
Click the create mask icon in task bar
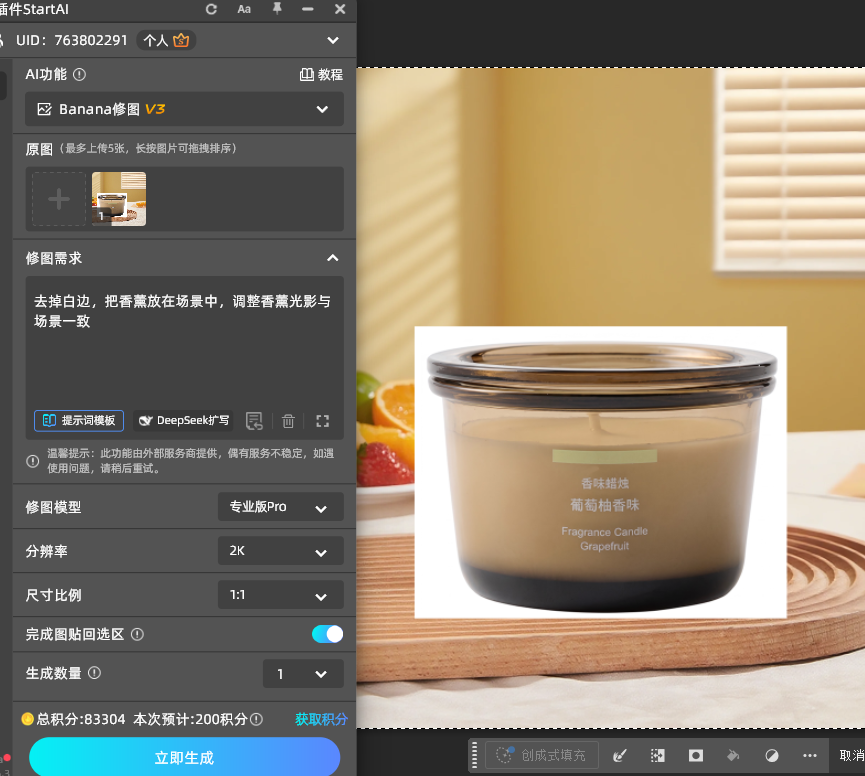pos(696,755)
